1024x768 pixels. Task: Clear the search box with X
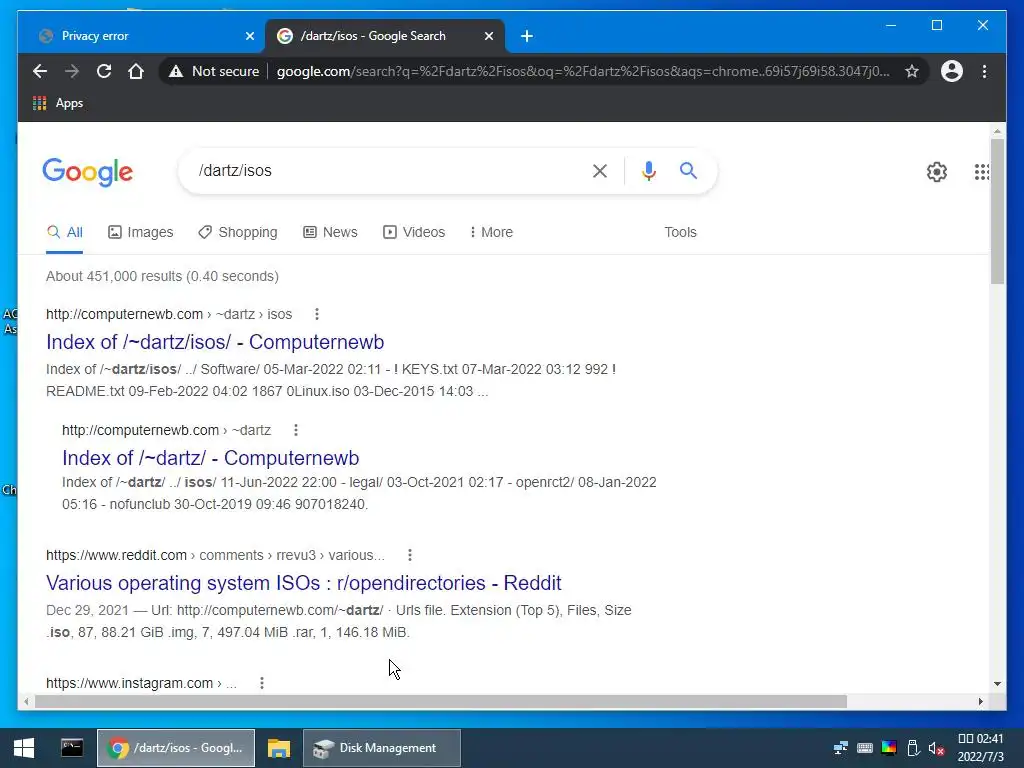click(600, 171)
